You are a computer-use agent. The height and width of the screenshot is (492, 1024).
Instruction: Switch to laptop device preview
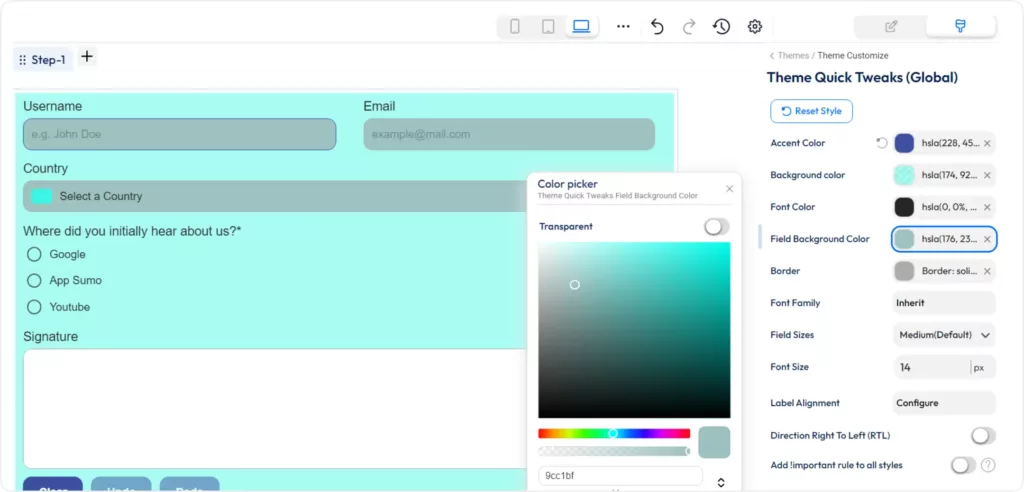(581, 27)
